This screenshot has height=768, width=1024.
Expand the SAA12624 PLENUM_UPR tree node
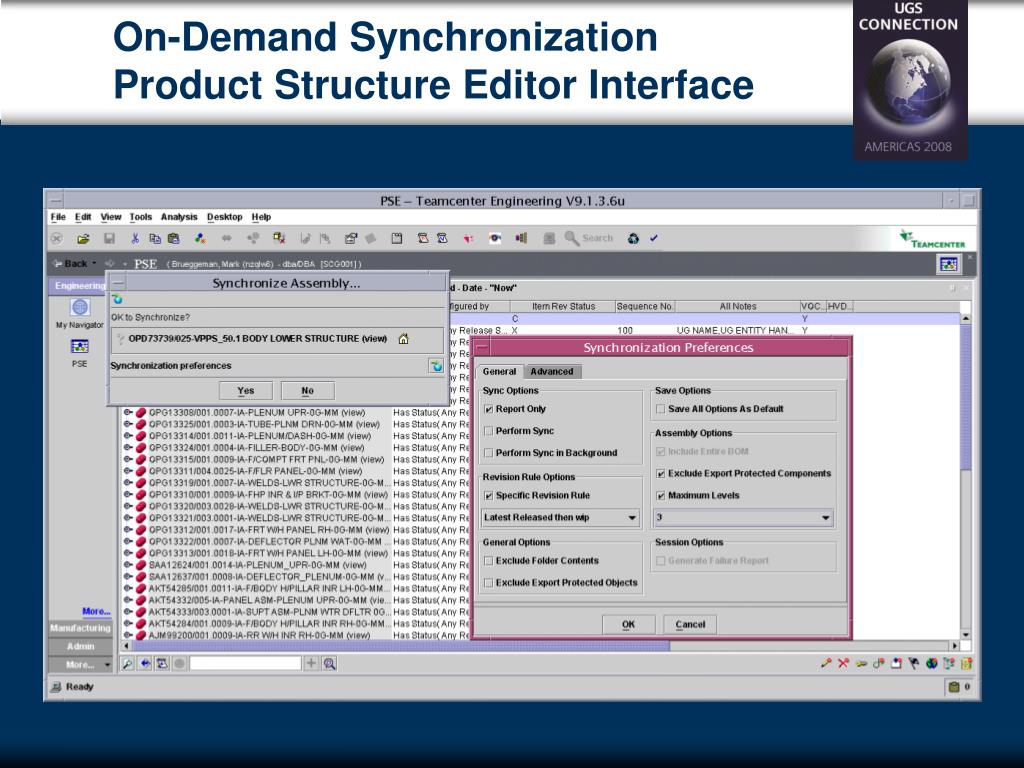[128, 566]
